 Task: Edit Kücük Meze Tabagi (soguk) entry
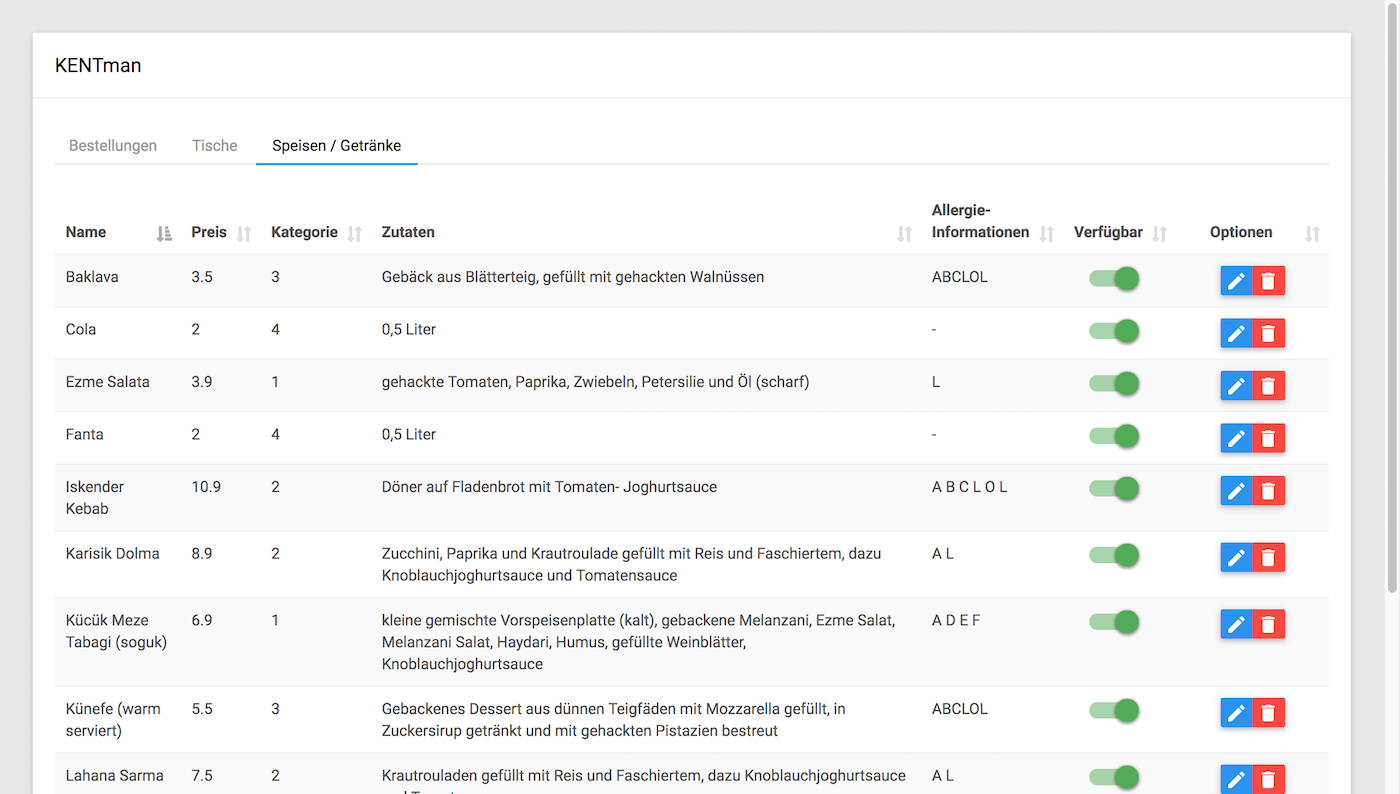(x=1237, y=624)
